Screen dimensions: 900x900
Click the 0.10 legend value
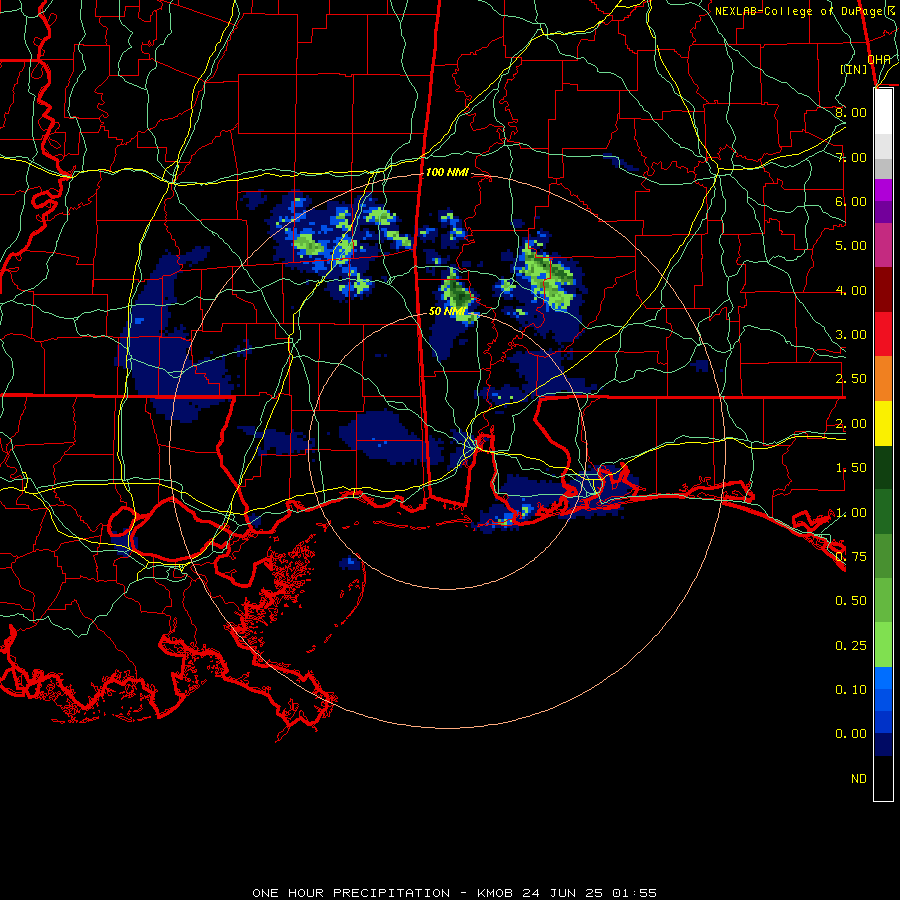851,690
